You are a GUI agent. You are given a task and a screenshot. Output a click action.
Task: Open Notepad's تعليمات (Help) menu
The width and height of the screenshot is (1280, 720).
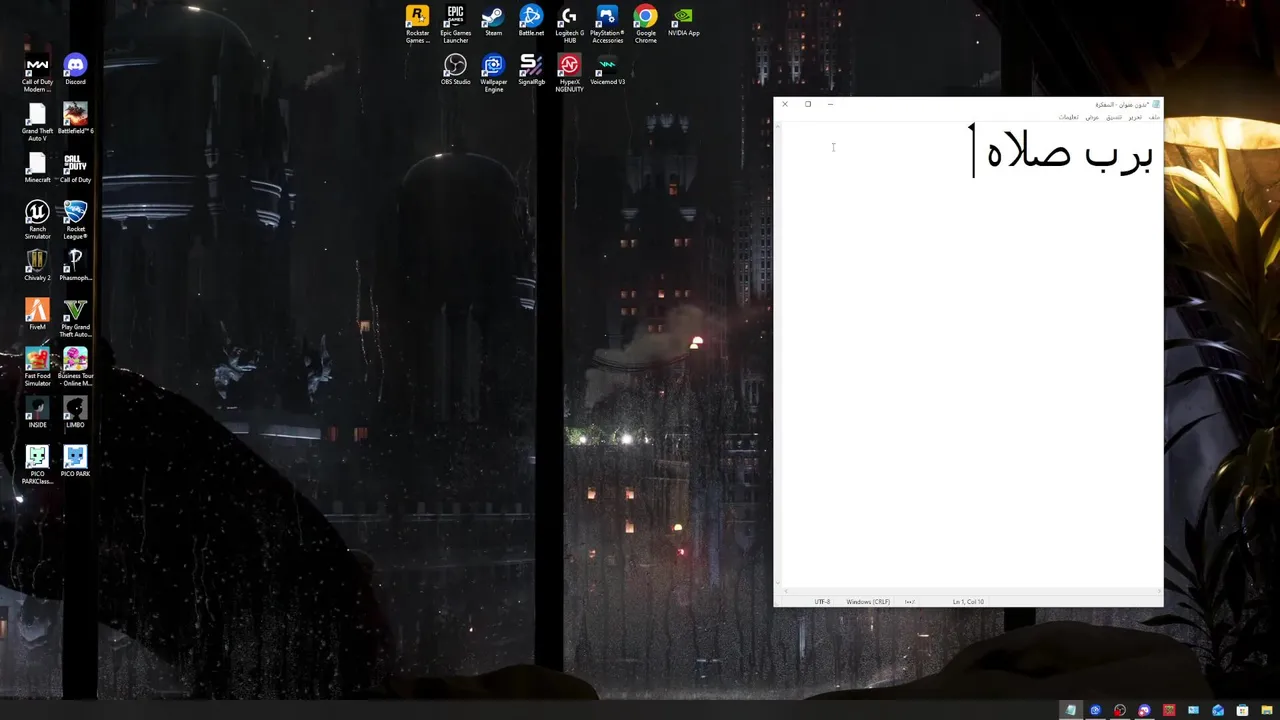coord(1069,117)
